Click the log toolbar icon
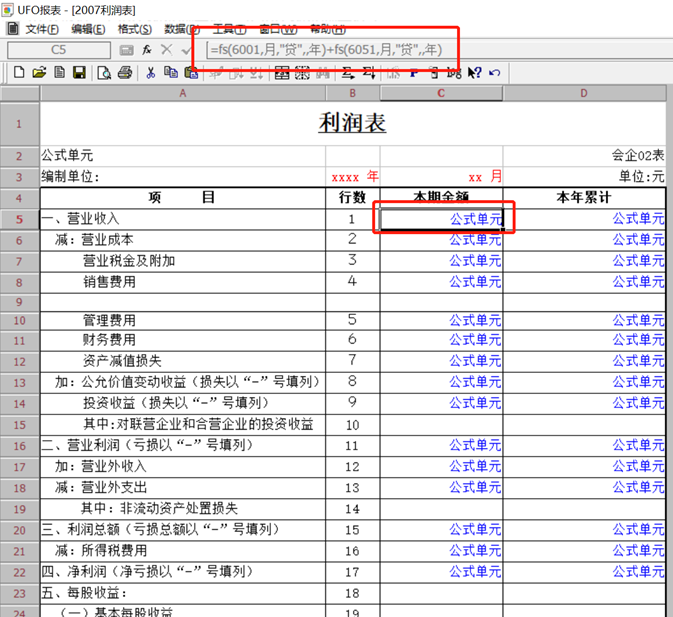 point(454,73)
